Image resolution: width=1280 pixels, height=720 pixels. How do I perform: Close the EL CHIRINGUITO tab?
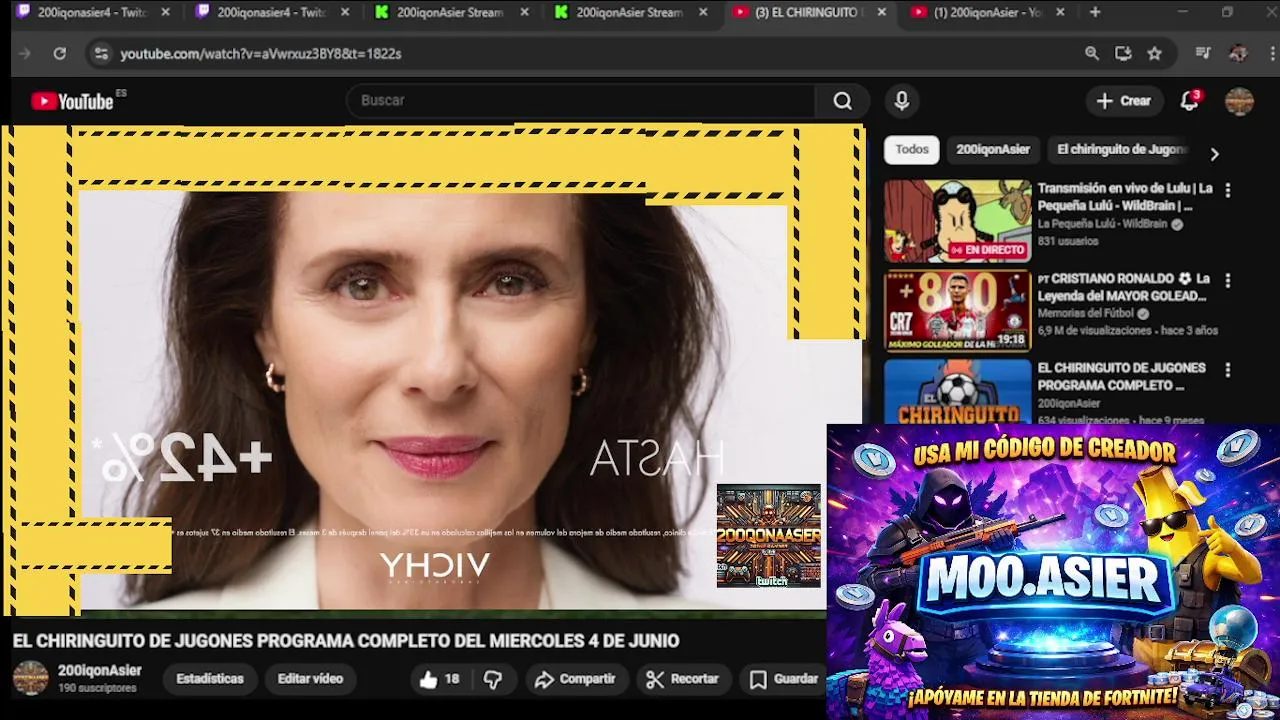881,12
